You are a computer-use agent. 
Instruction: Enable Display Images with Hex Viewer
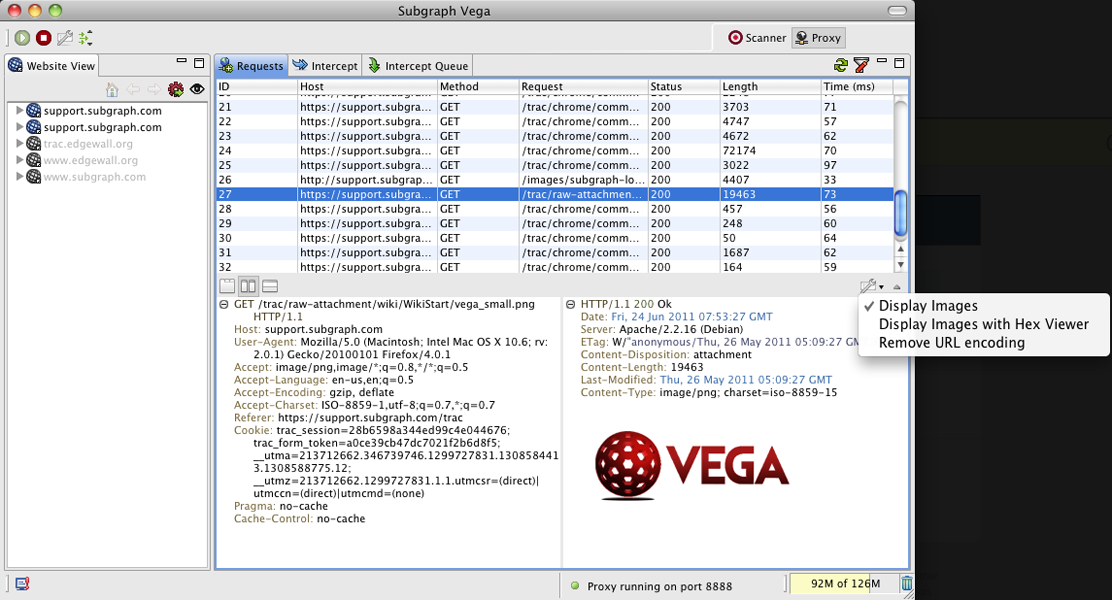(x=983, y=324)
